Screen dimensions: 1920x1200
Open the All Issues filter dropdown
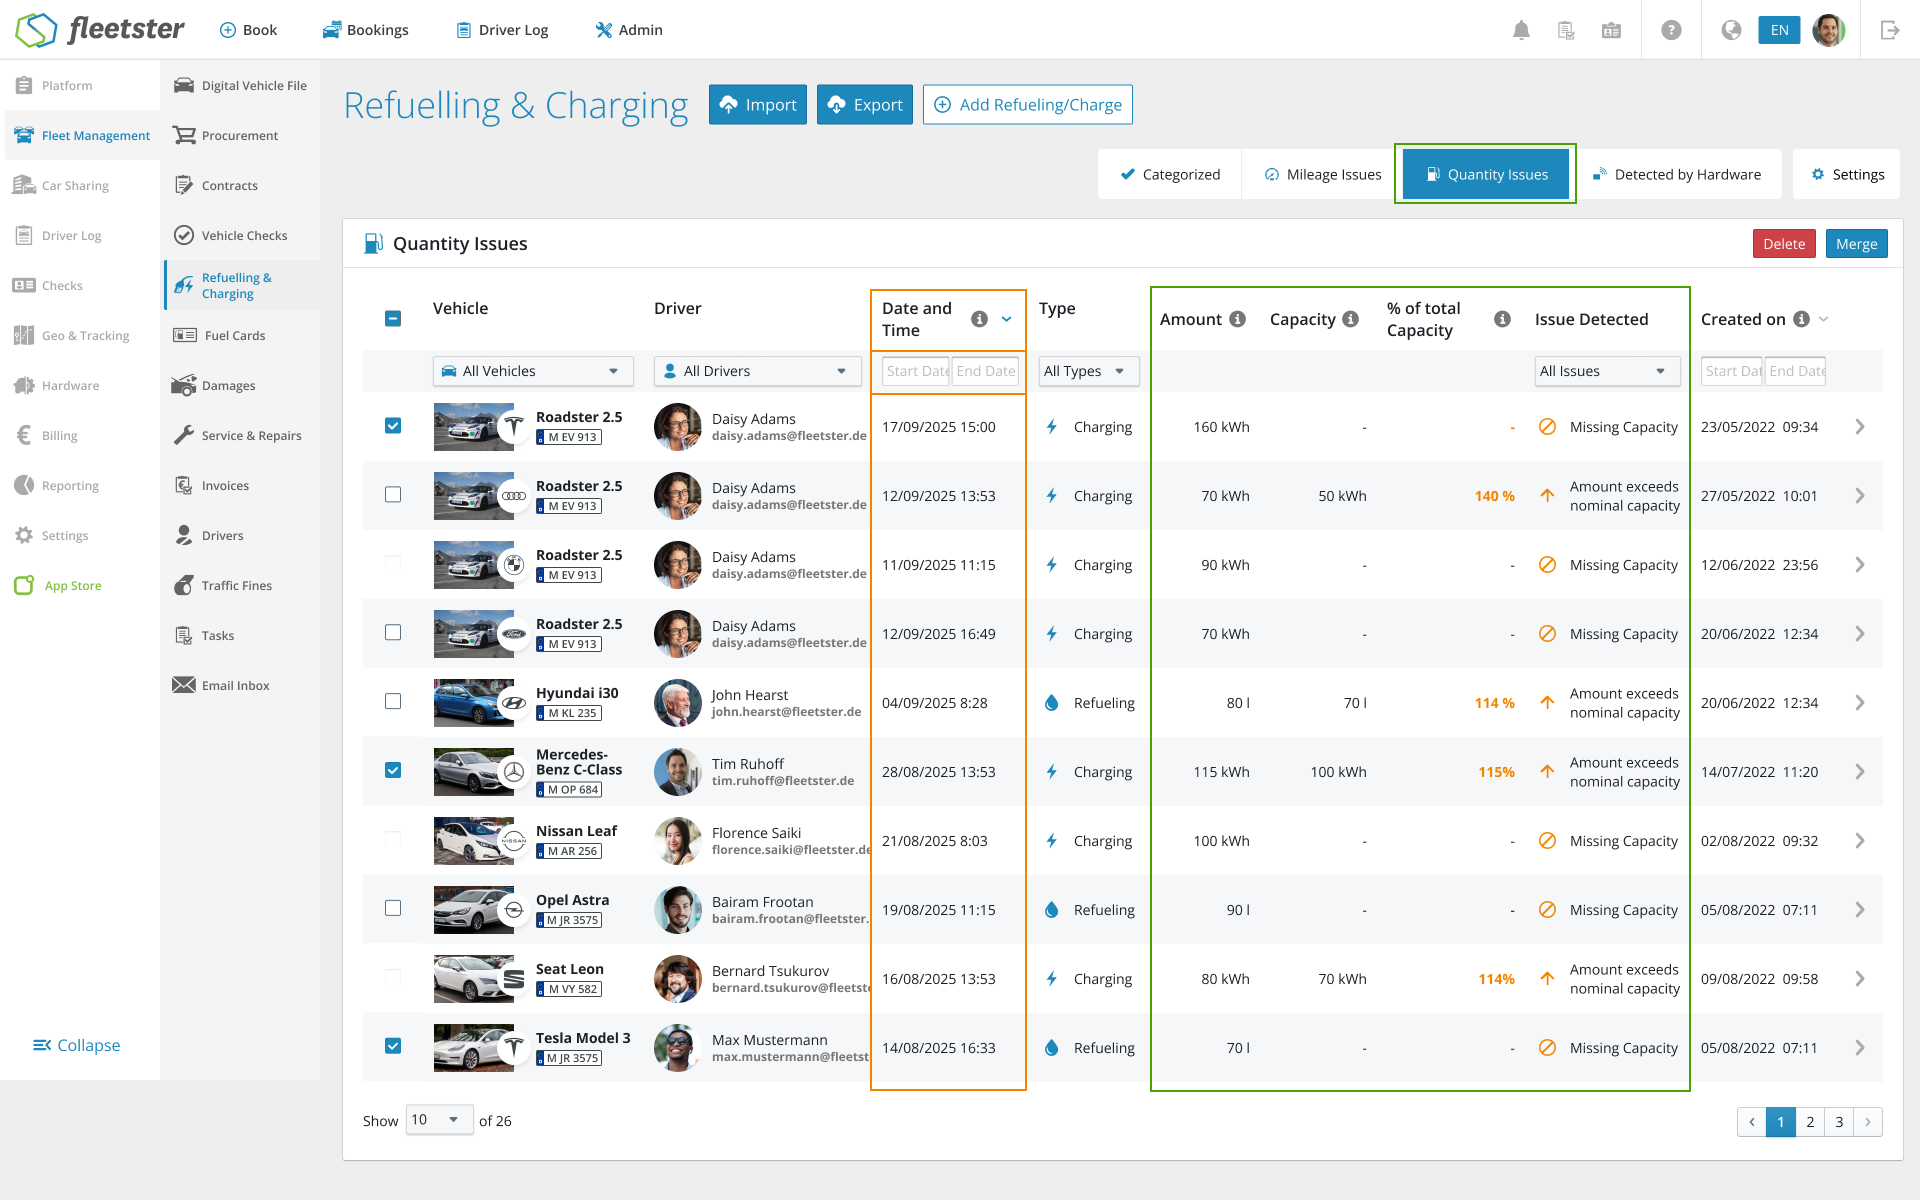coord(1607,371)
